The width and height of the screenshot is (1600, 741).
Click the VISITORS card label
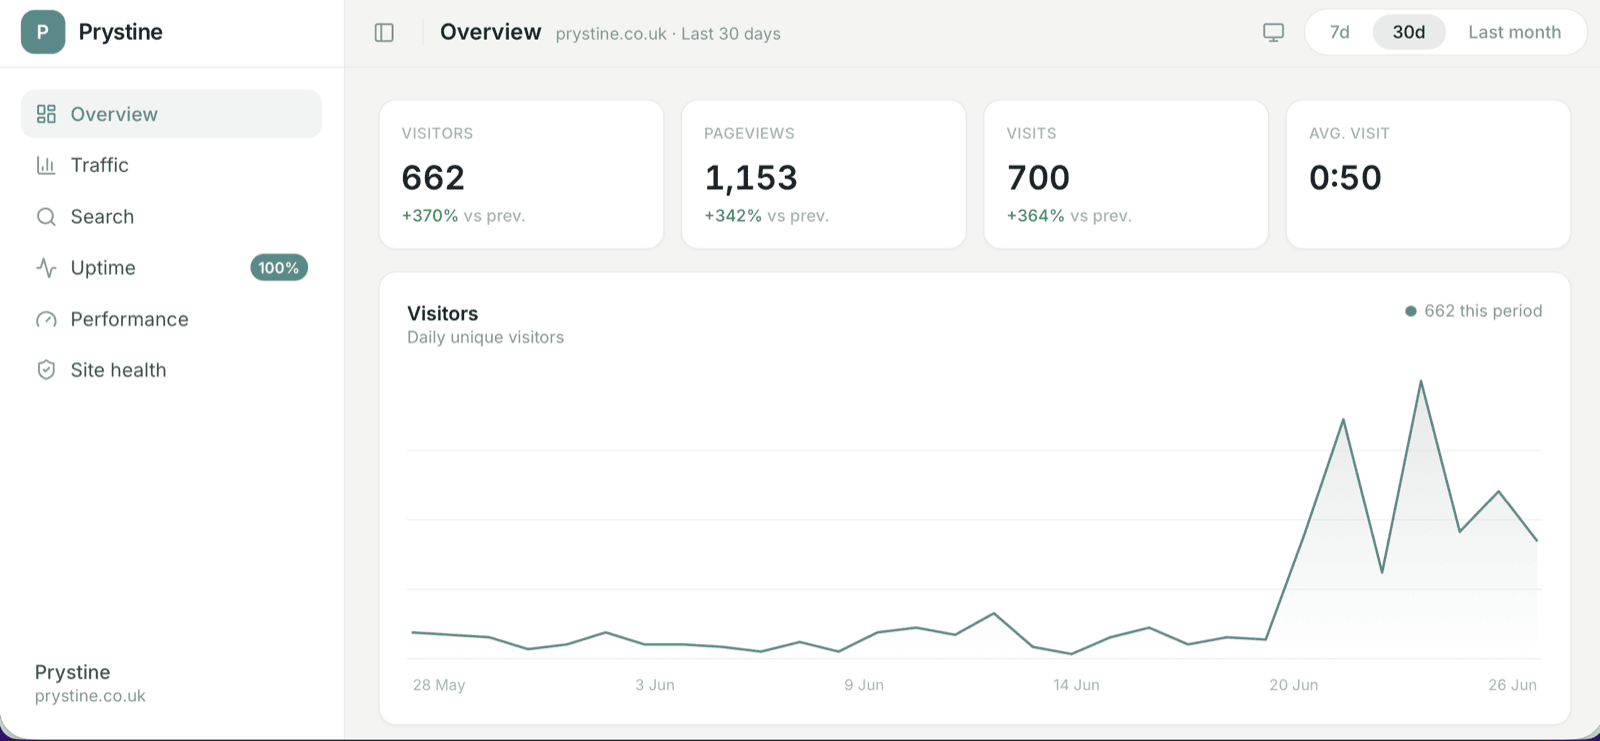pos(437,133)
